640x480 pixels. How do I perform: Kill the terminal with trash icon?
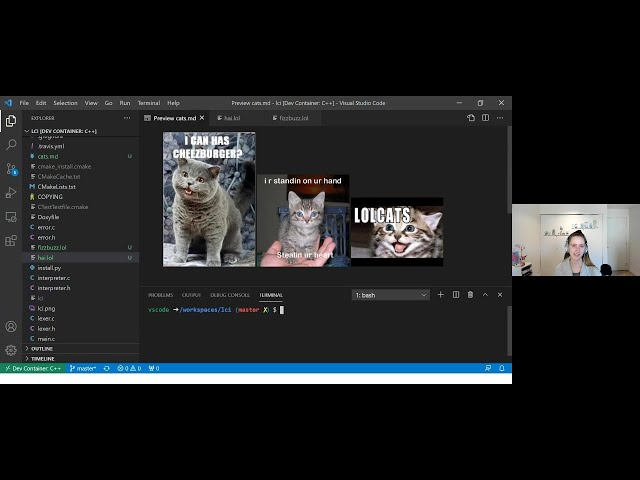pos(470,295)
